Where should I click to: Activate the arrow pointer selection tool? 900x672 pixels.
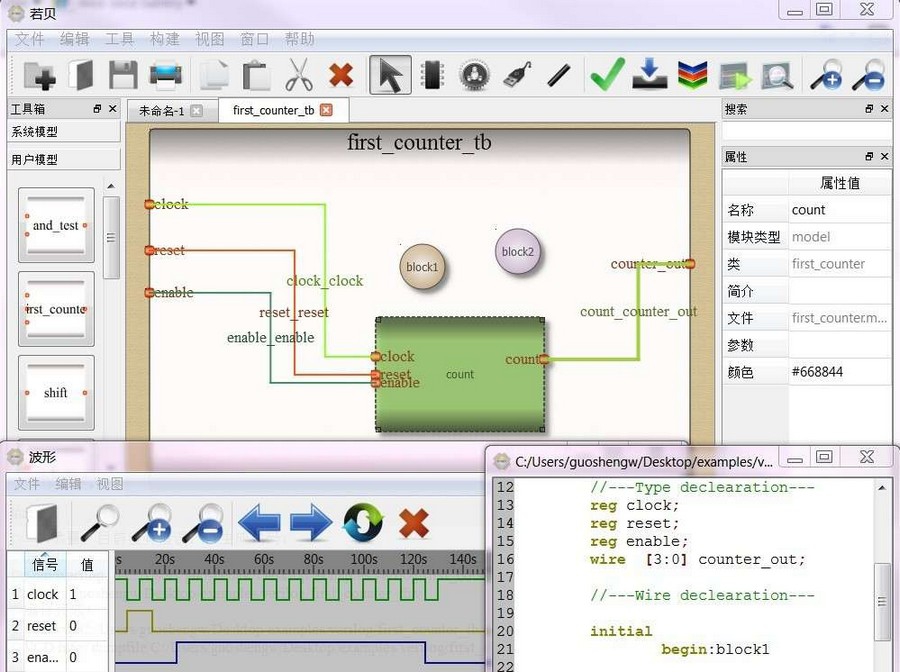coord(390,75)
